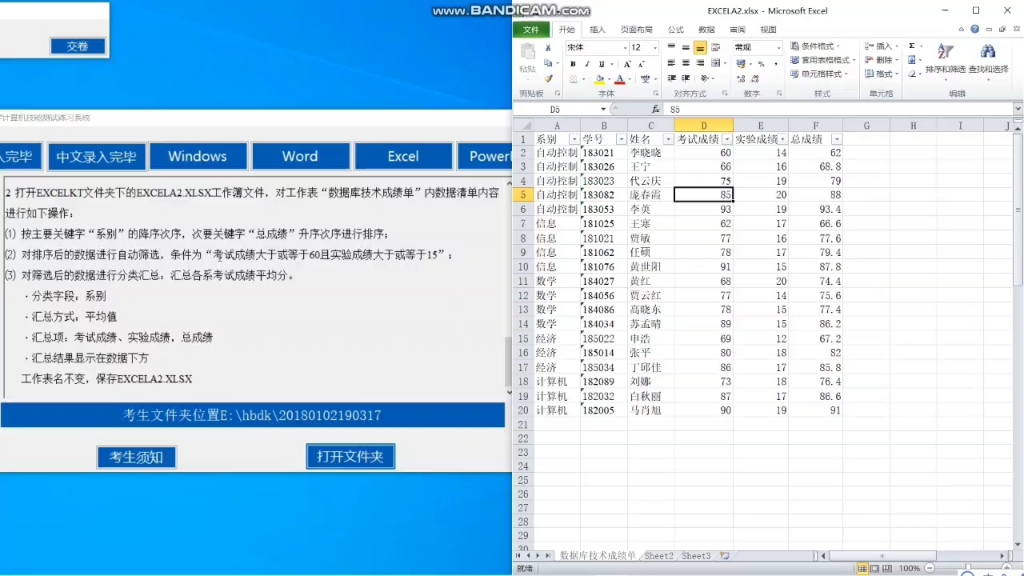Viewport: 1024px width, 576px height.
Task: Toggle bold formatting
Action: (x=572, y=63)
